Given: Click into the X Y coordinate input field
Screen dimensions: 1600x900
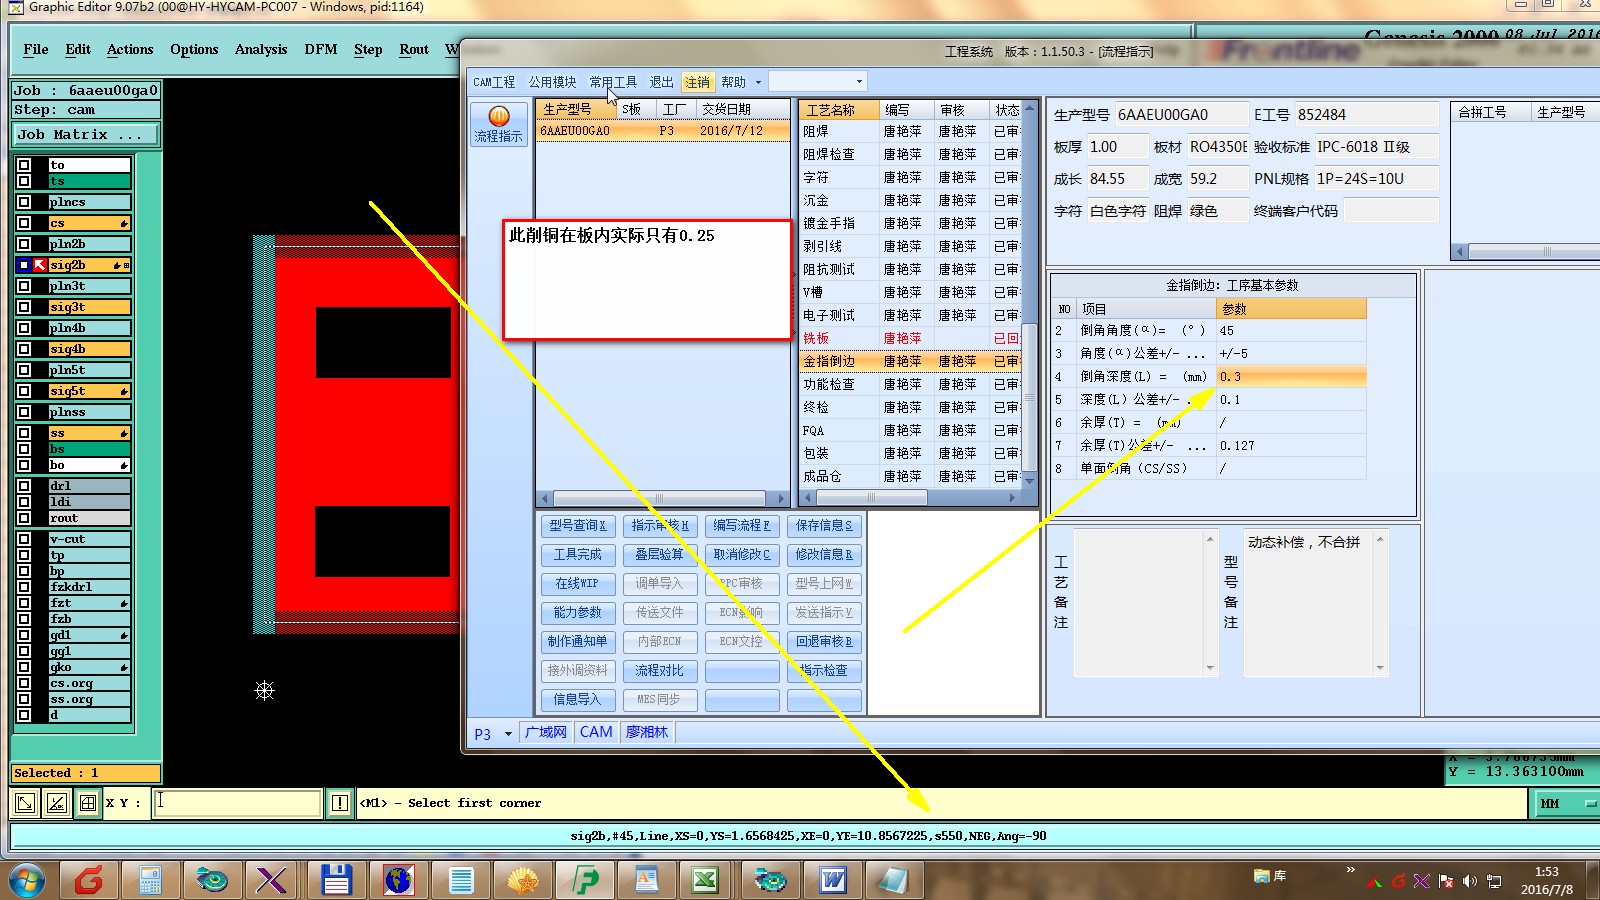Looking at the screenshot, I should pos(237,803).
